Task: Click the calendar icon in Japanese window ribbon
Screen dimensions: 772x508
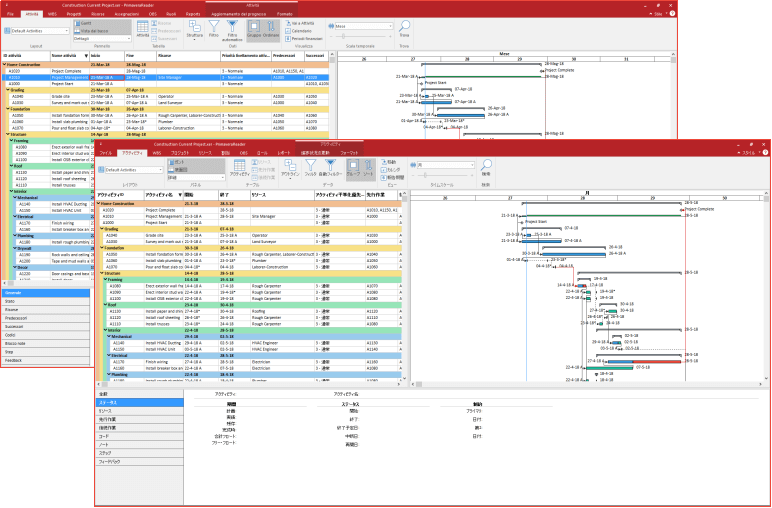Action: pos(384,170)
